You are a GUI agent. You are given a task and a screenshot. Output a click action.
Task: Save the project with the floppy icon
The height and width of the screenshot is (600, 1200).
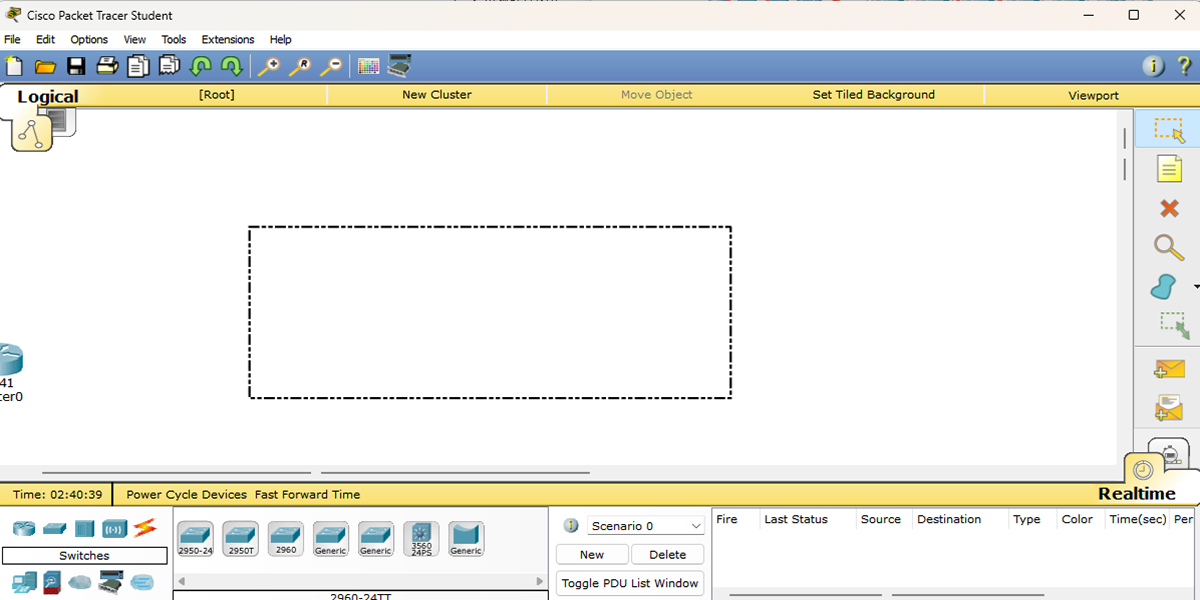click(76, 67)
